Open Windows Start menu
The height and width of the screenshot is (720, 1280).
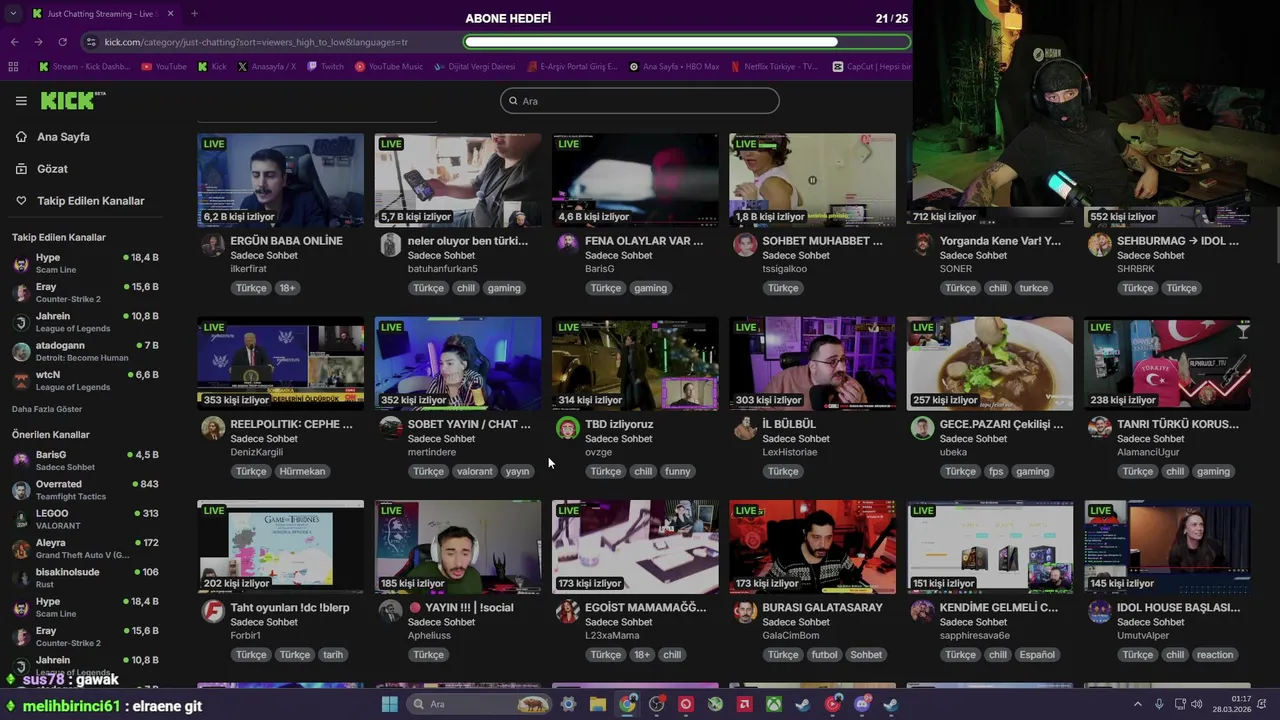click(x=390, y=704)
